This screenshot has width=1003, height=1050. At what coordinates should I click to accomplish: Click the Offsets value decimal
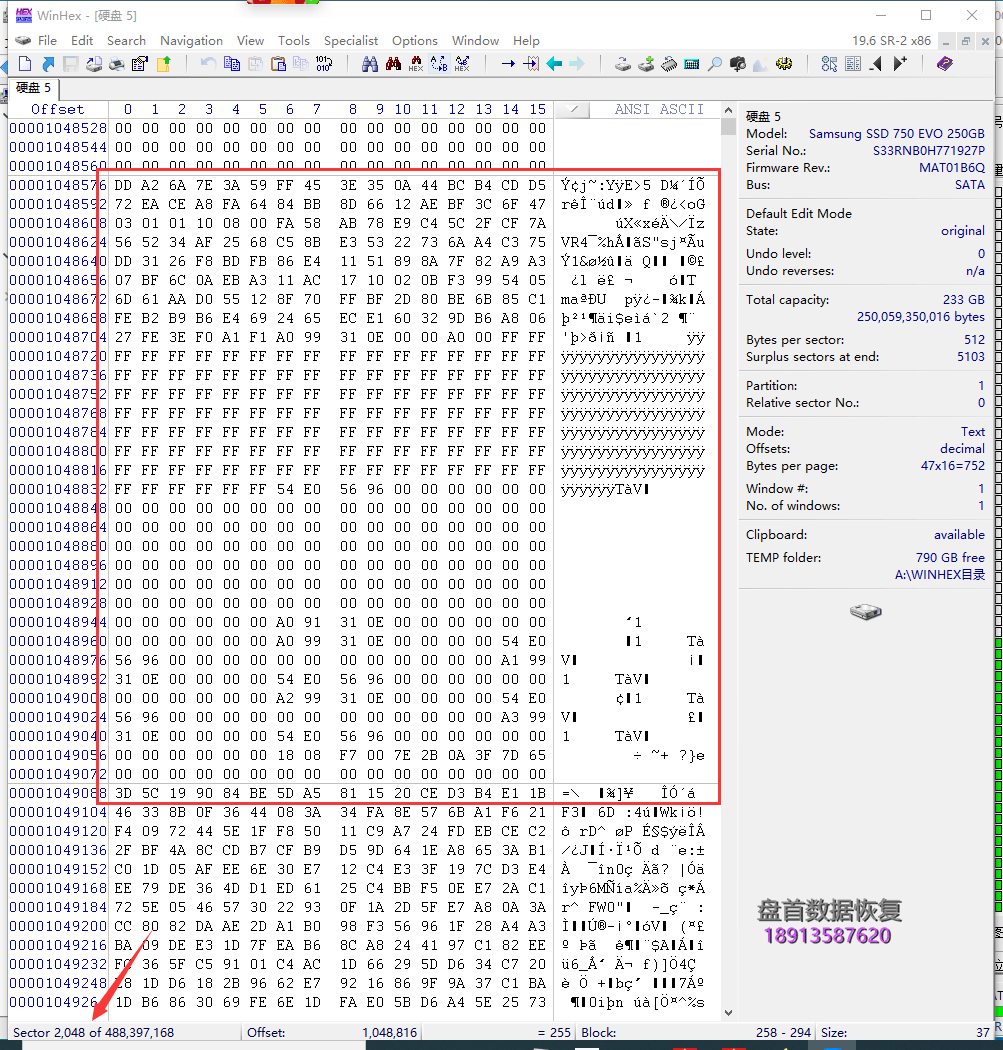(962, 449)
